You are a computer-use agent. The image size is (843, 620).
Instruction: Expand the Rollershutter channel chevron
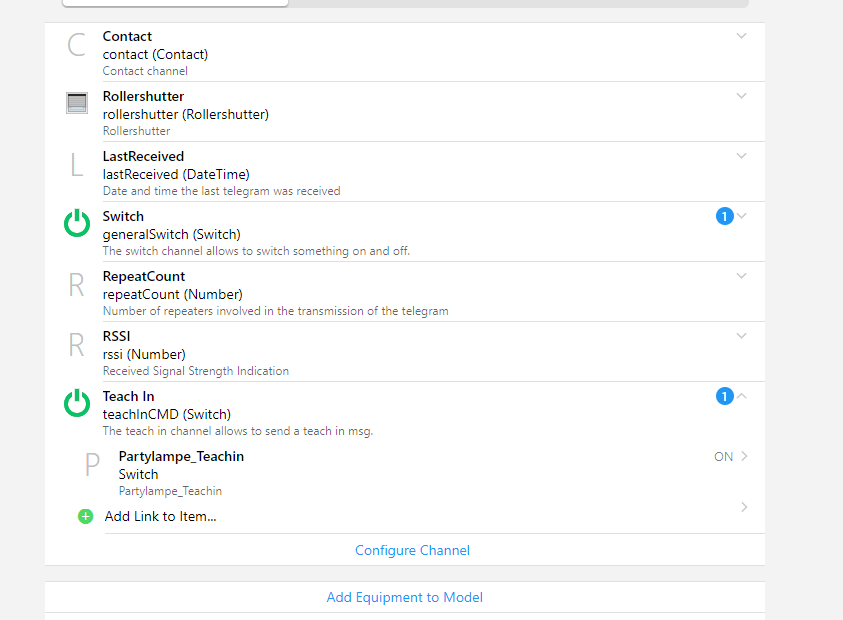[741, 96]
